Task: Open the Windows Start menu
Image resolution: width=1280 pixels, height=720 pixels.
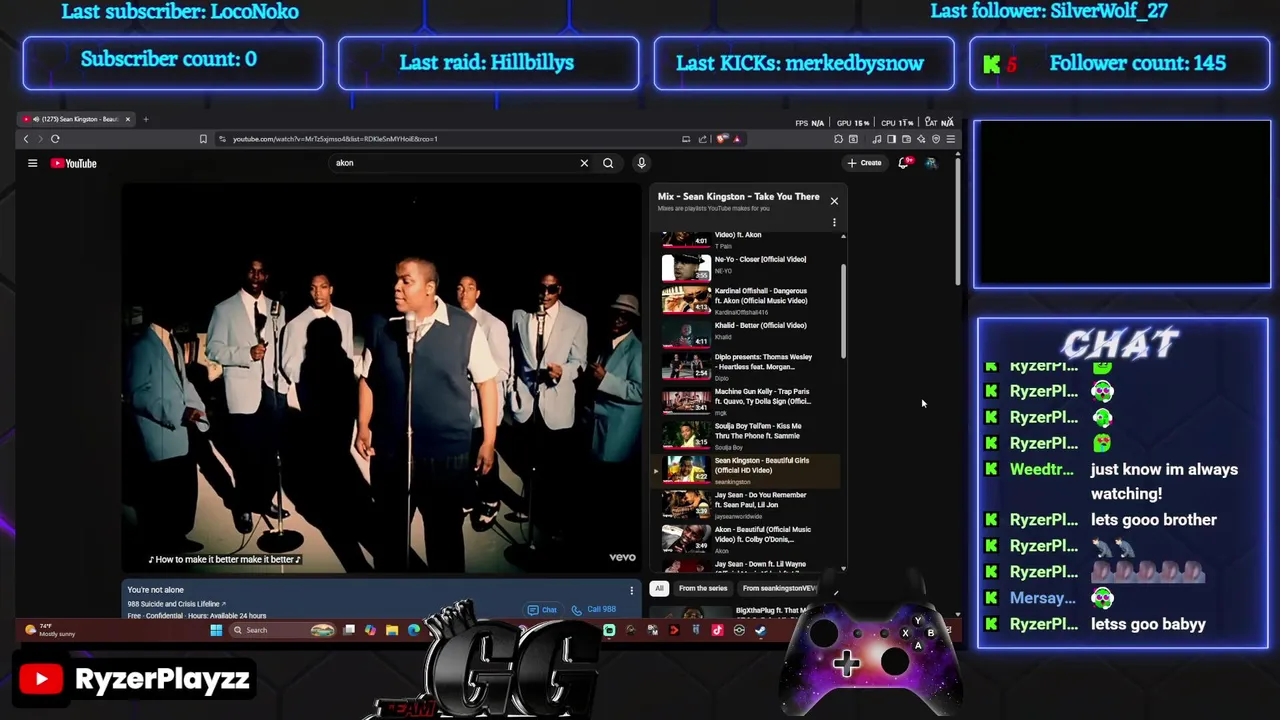Action: pyautogui.click(x=216, y=630)
